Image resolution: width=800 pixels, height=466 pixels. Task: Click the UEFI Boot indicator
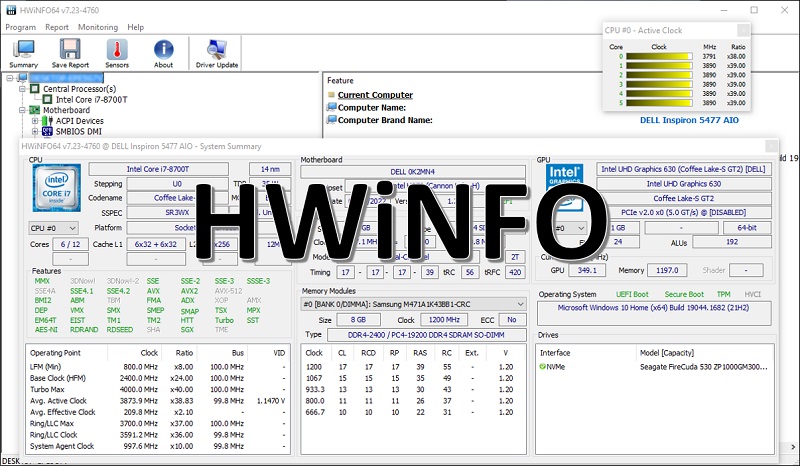pos(632,294)
